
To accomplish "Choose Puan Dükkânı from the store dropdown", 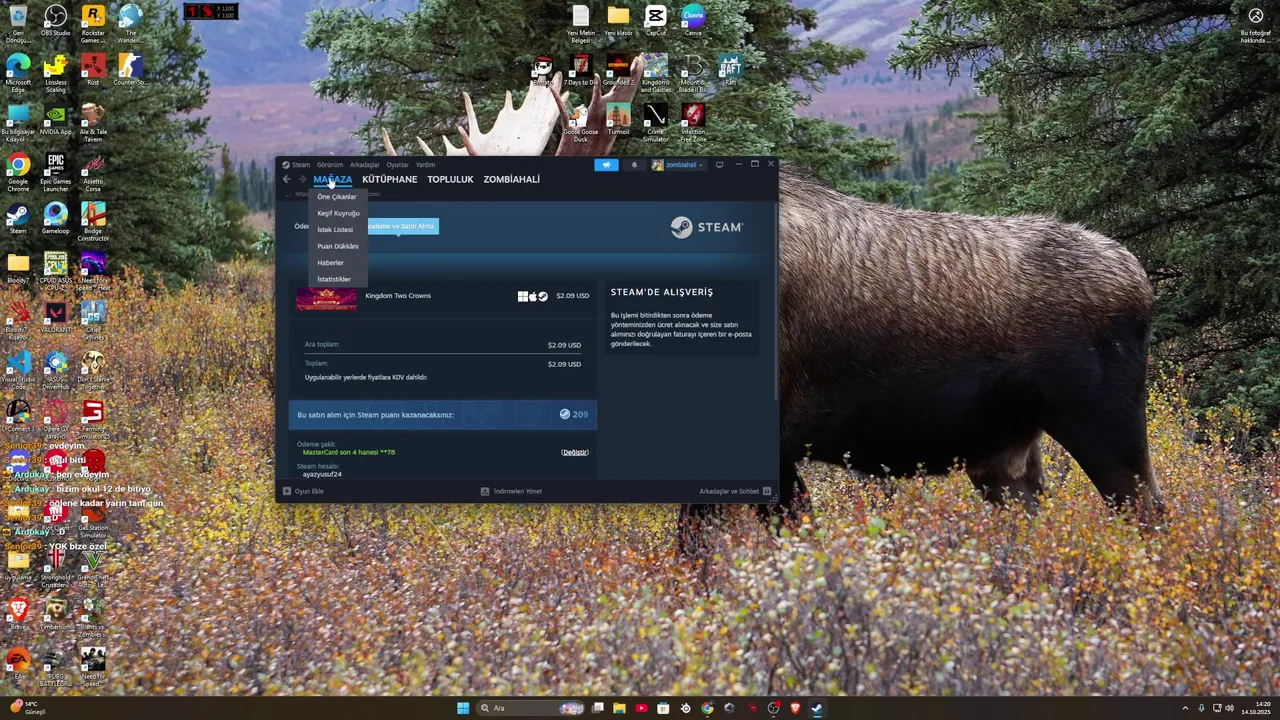I will click(338, 246).
